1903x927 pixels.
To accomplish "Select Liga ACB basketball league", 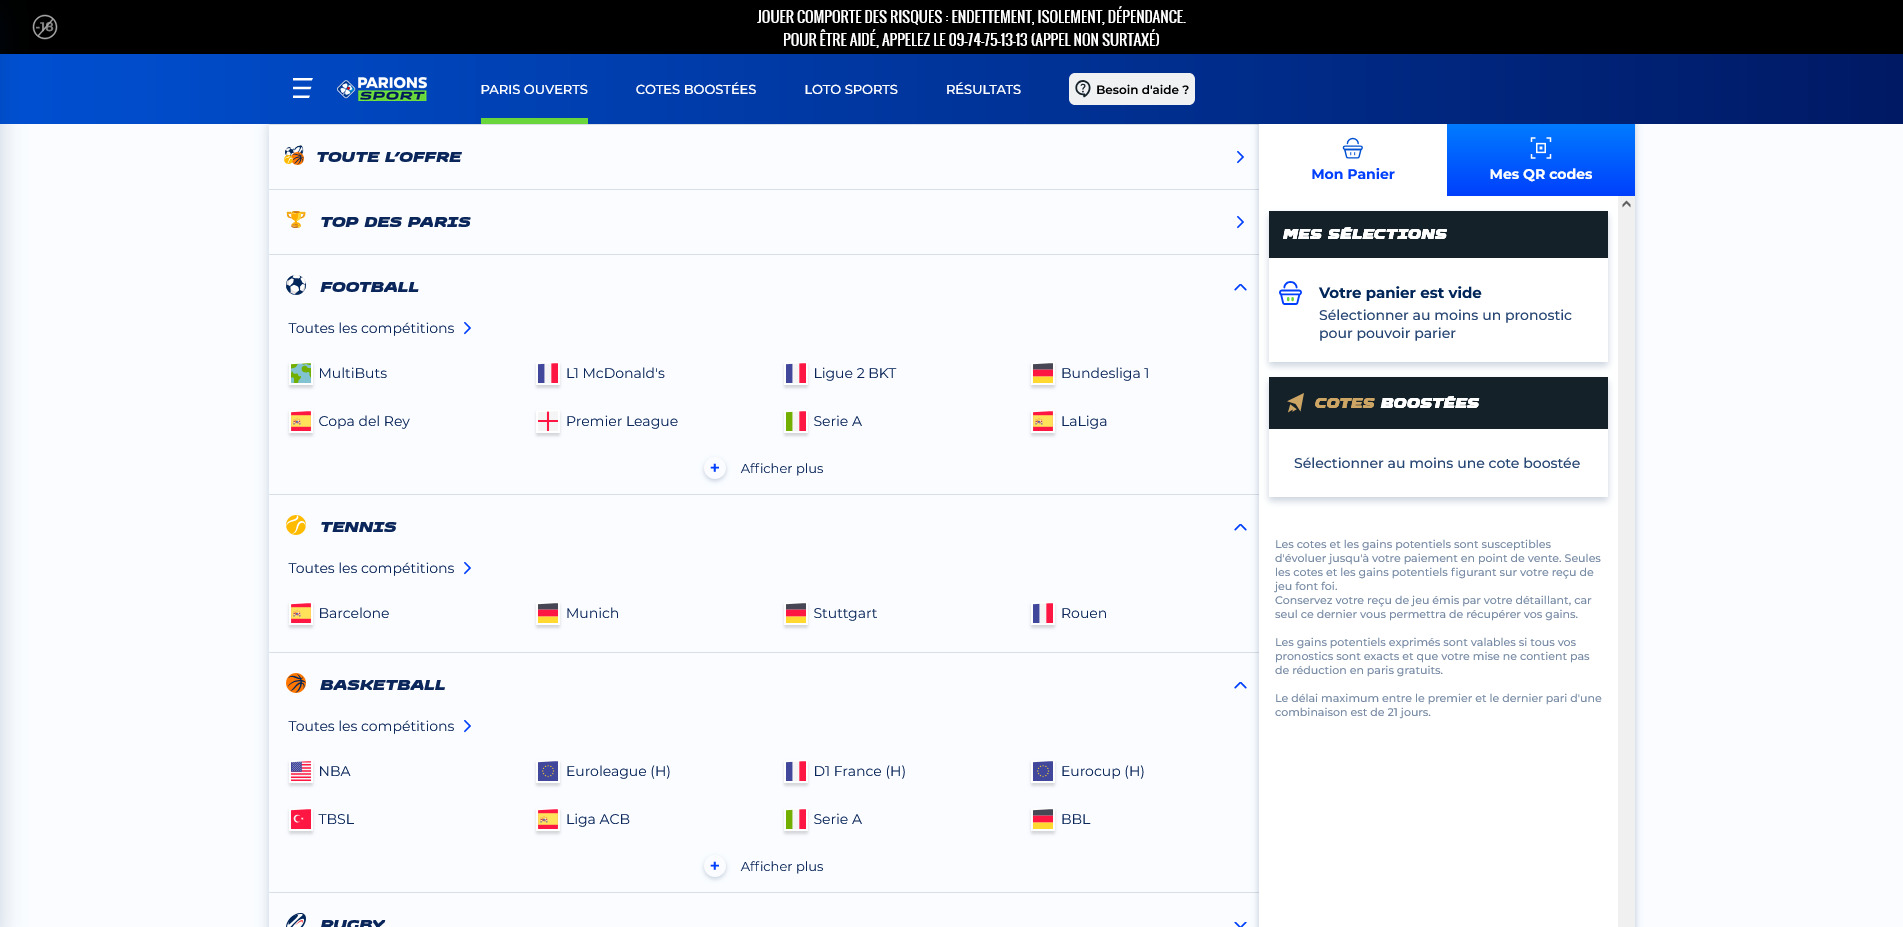I will (x=584, y=819).
